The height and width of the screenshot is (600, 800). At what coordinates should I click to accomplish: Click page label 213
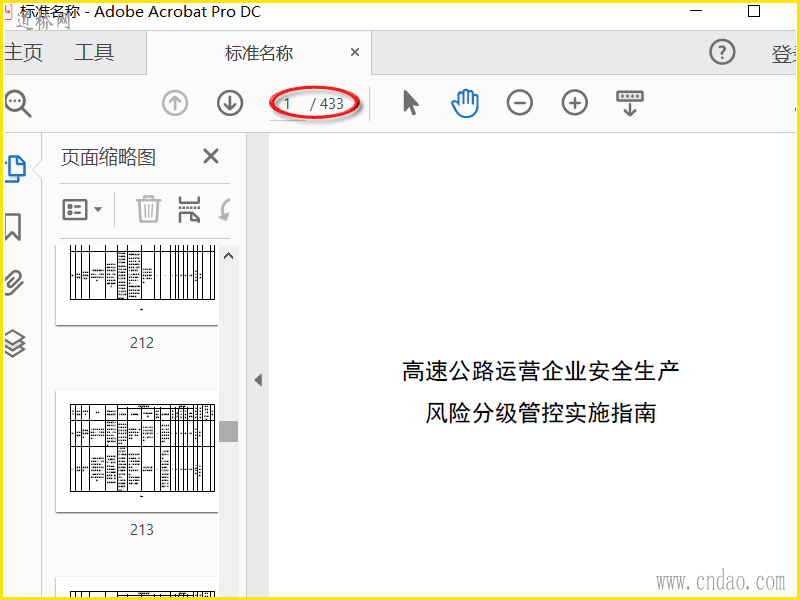coord(142,530)
